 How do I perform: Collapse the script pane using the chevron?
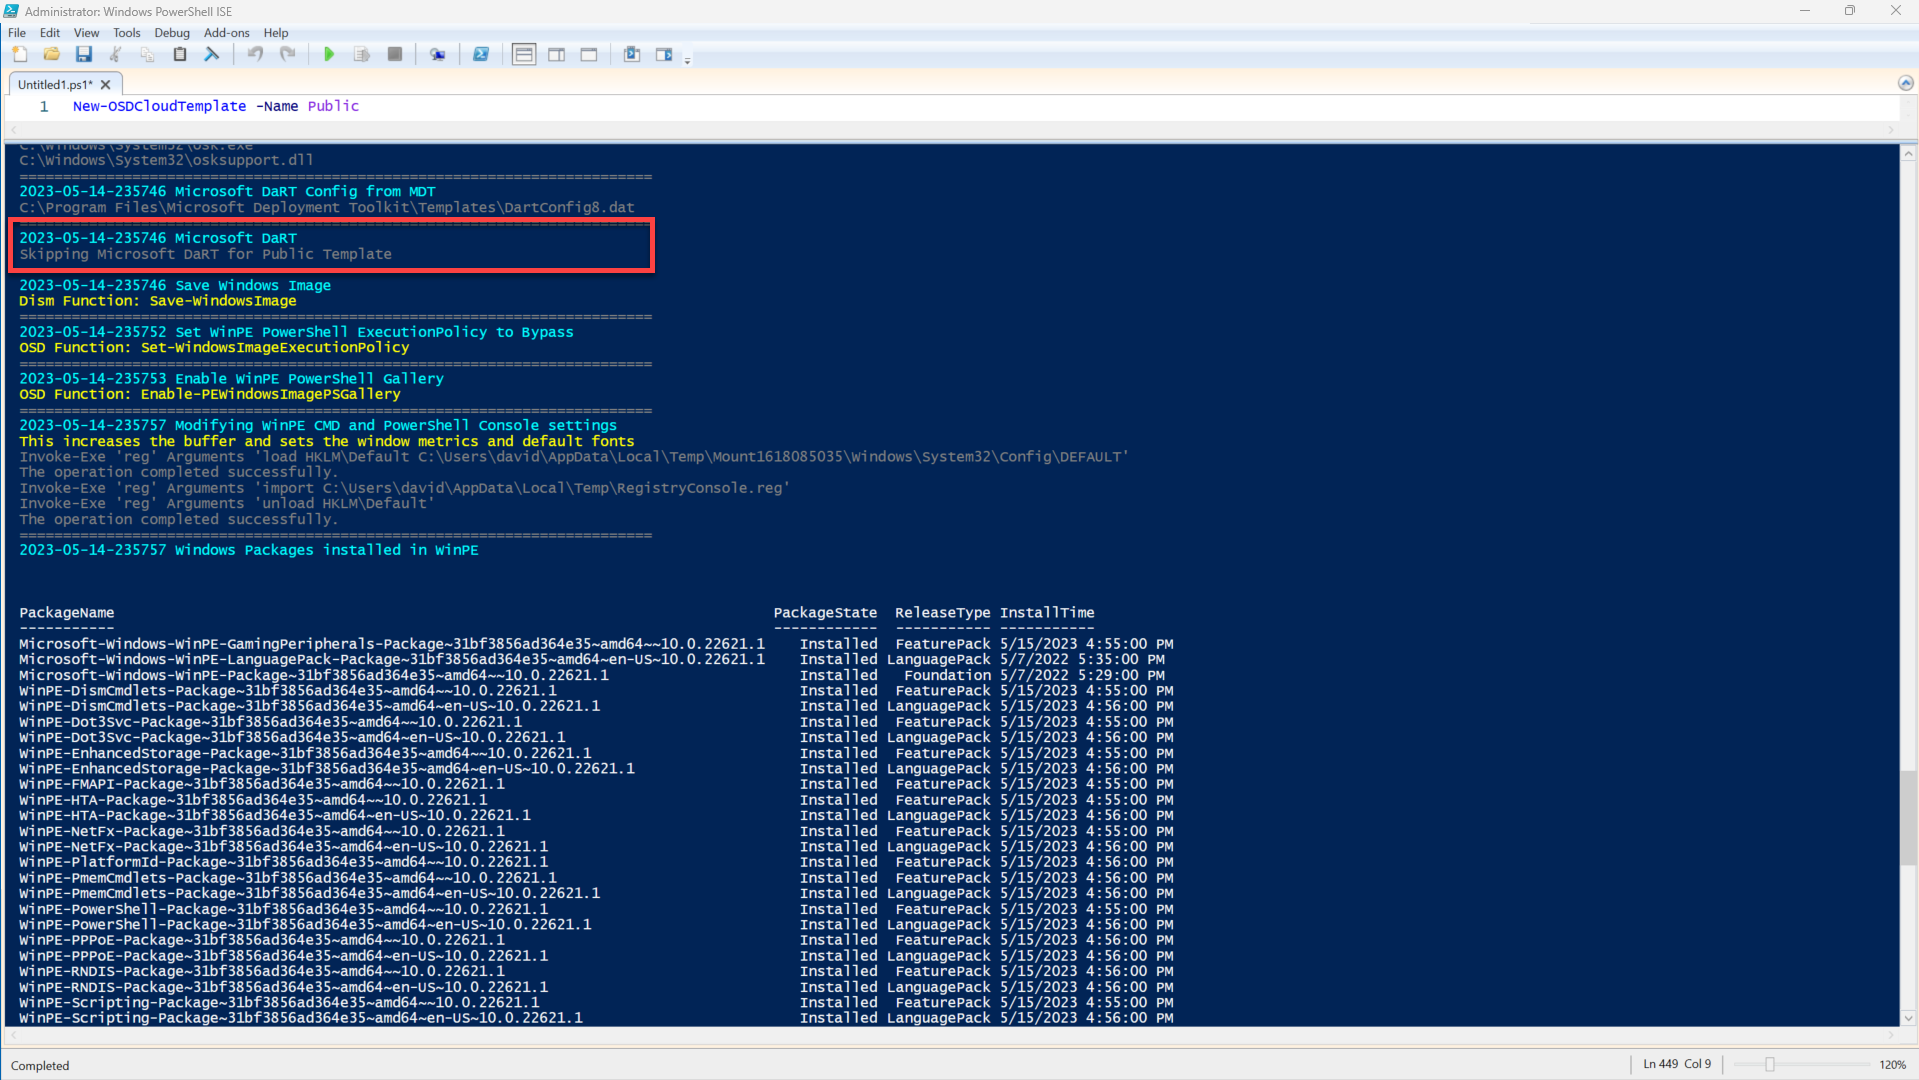point(1905,83)
